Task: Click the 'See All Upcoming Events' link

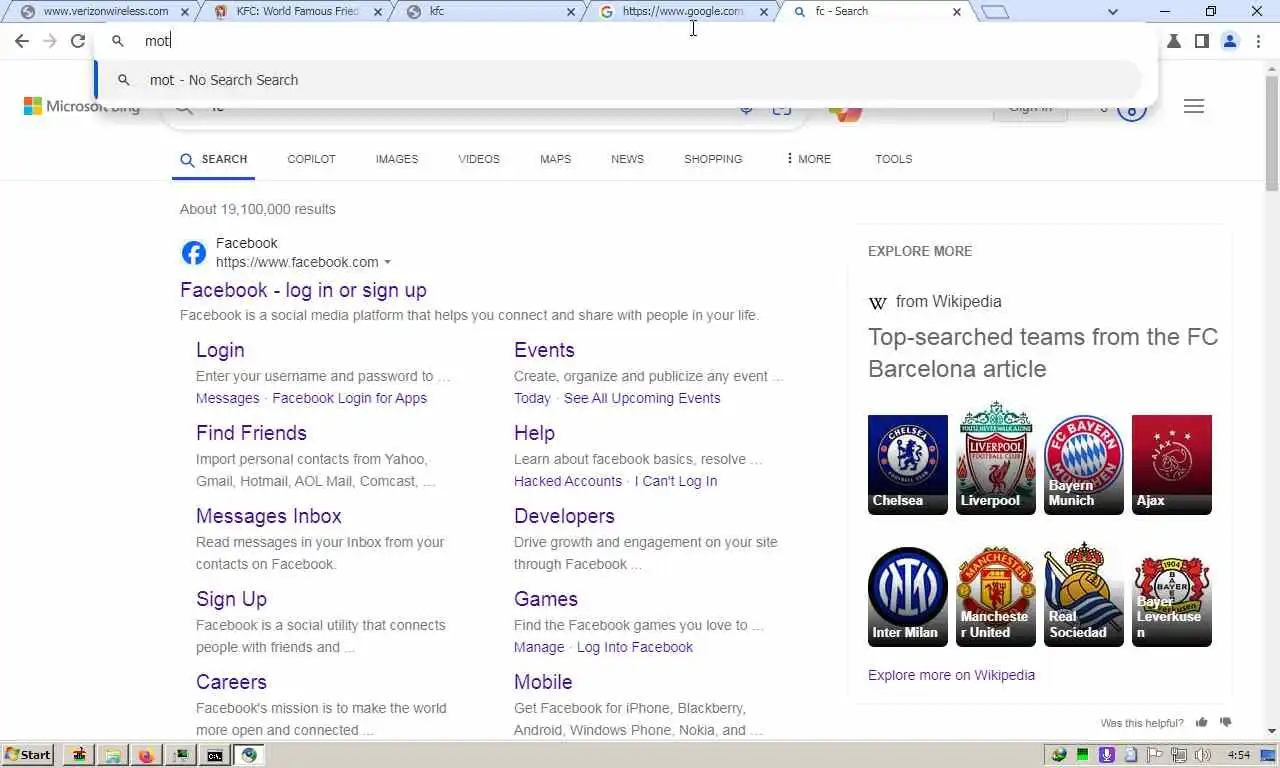Action: point(642,398)
